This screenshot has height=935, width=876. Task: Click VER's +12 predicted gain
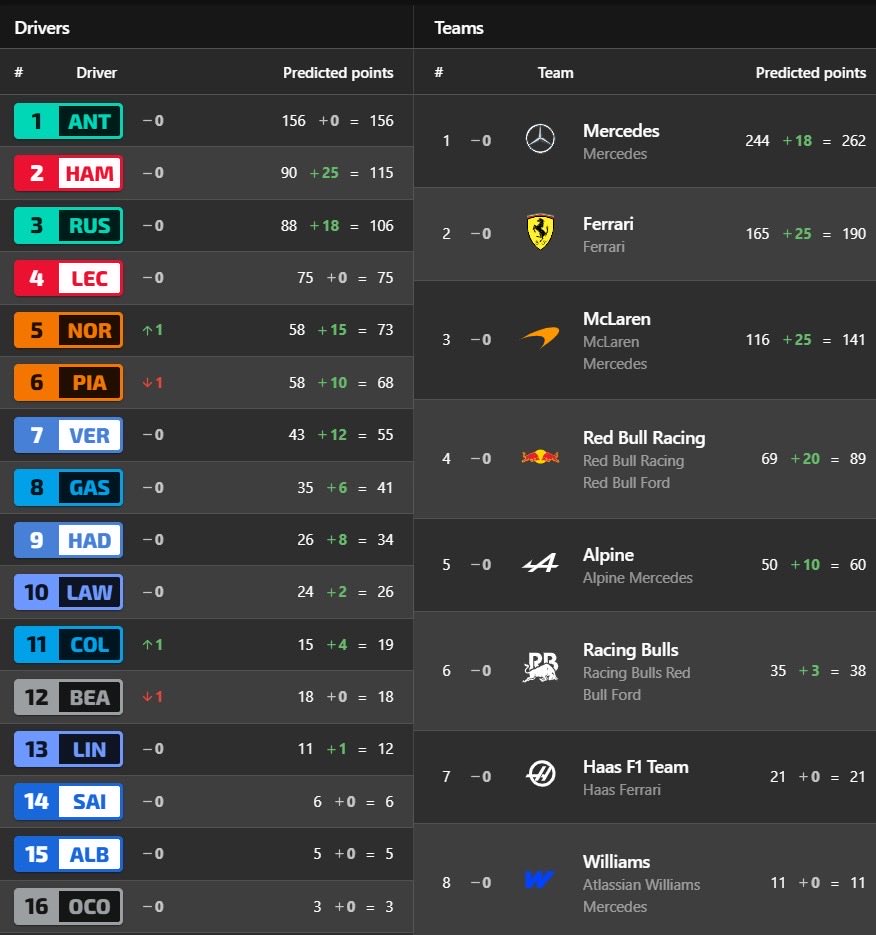tap(332, 435)
